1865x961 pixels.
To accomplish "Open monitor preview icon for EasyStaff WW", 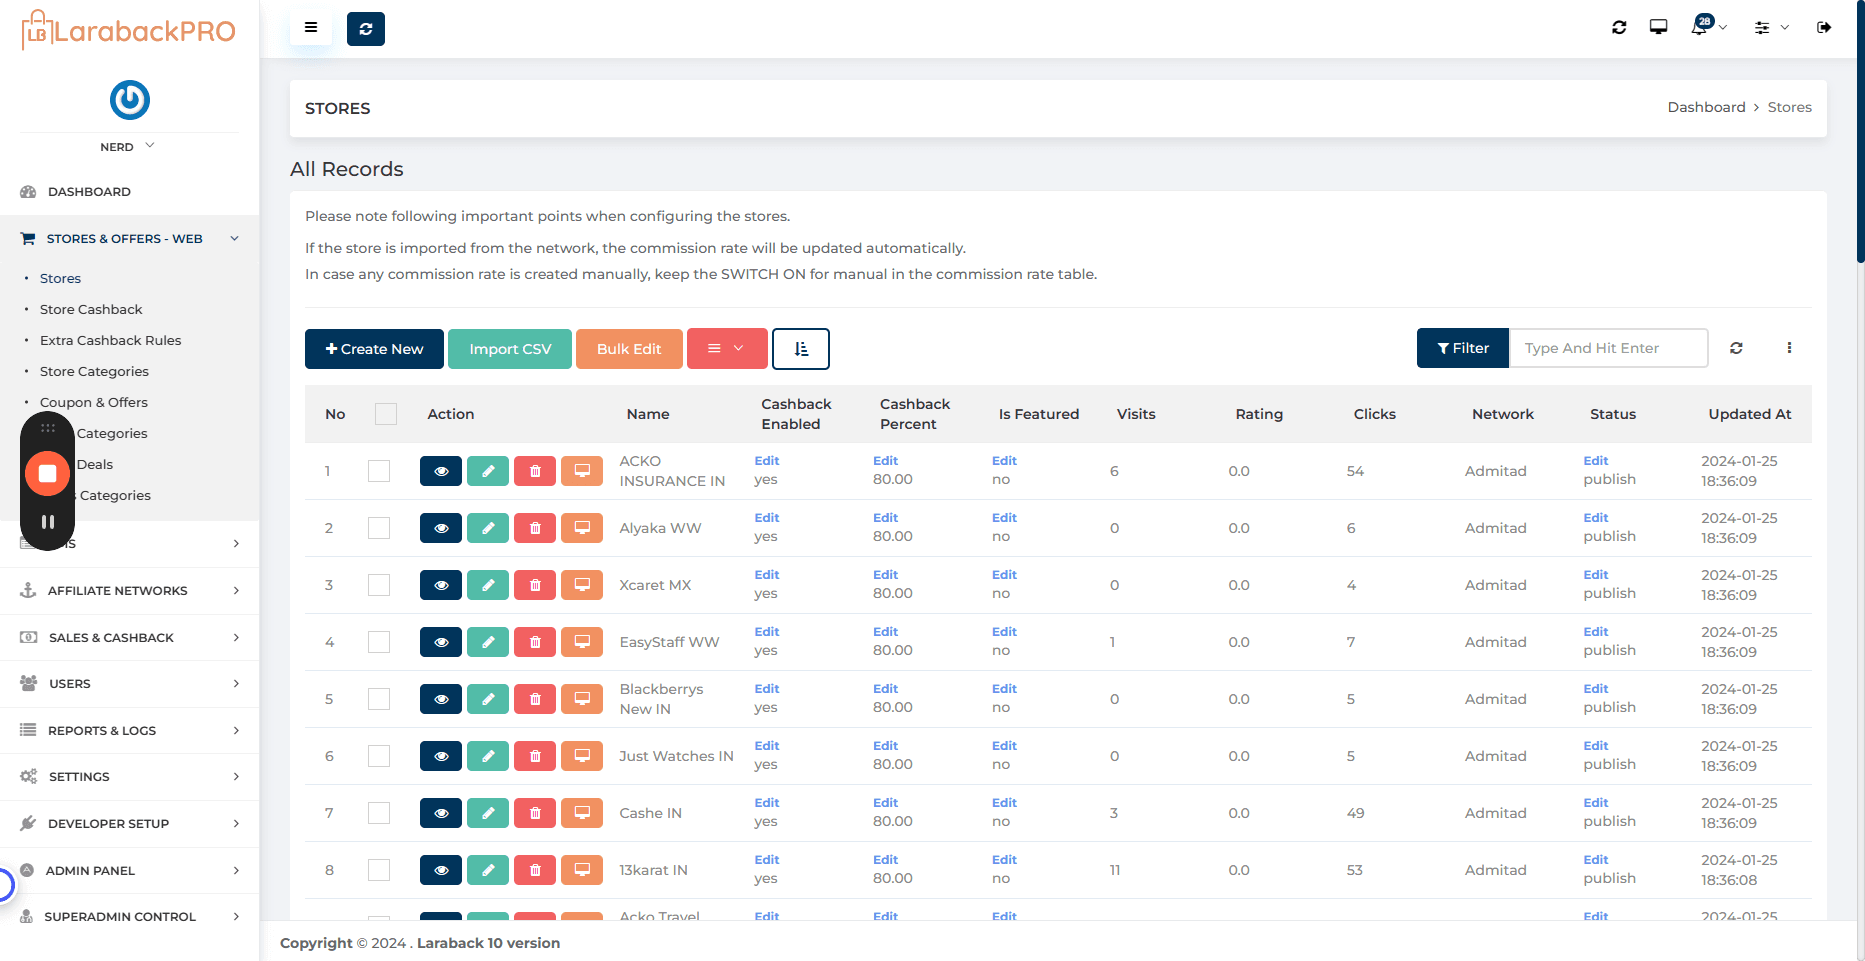I will 582,642.
